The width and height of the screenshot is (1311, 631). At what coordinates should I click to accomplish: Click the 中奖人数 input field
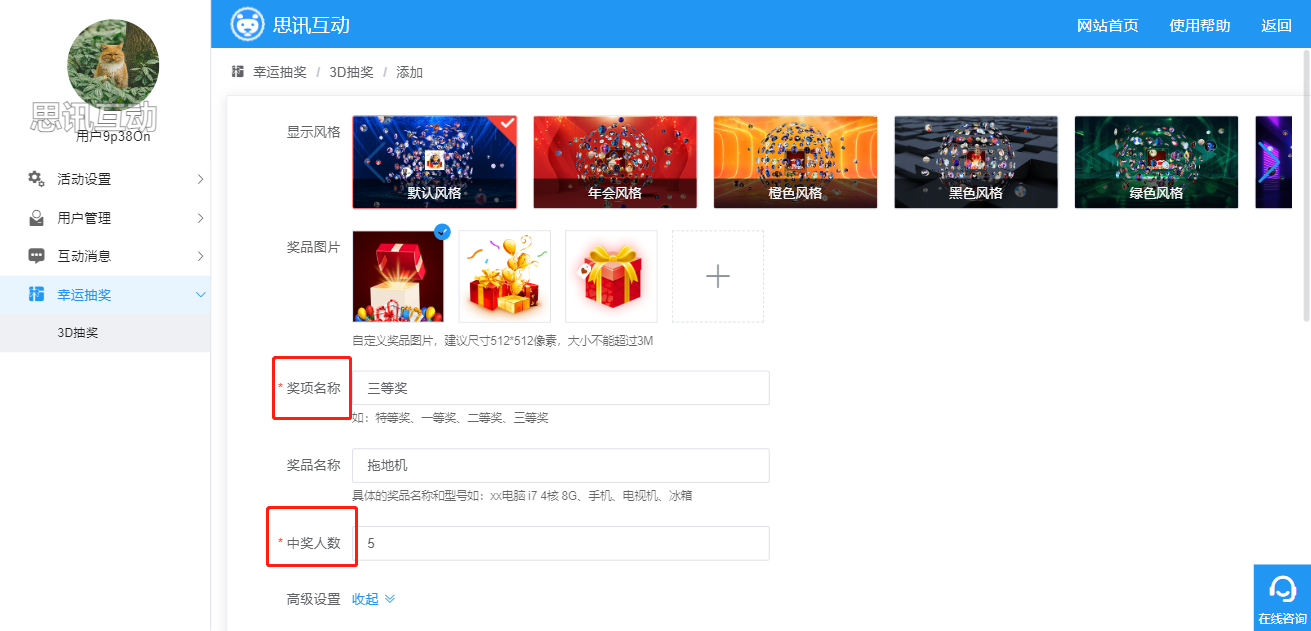[561, 543]
